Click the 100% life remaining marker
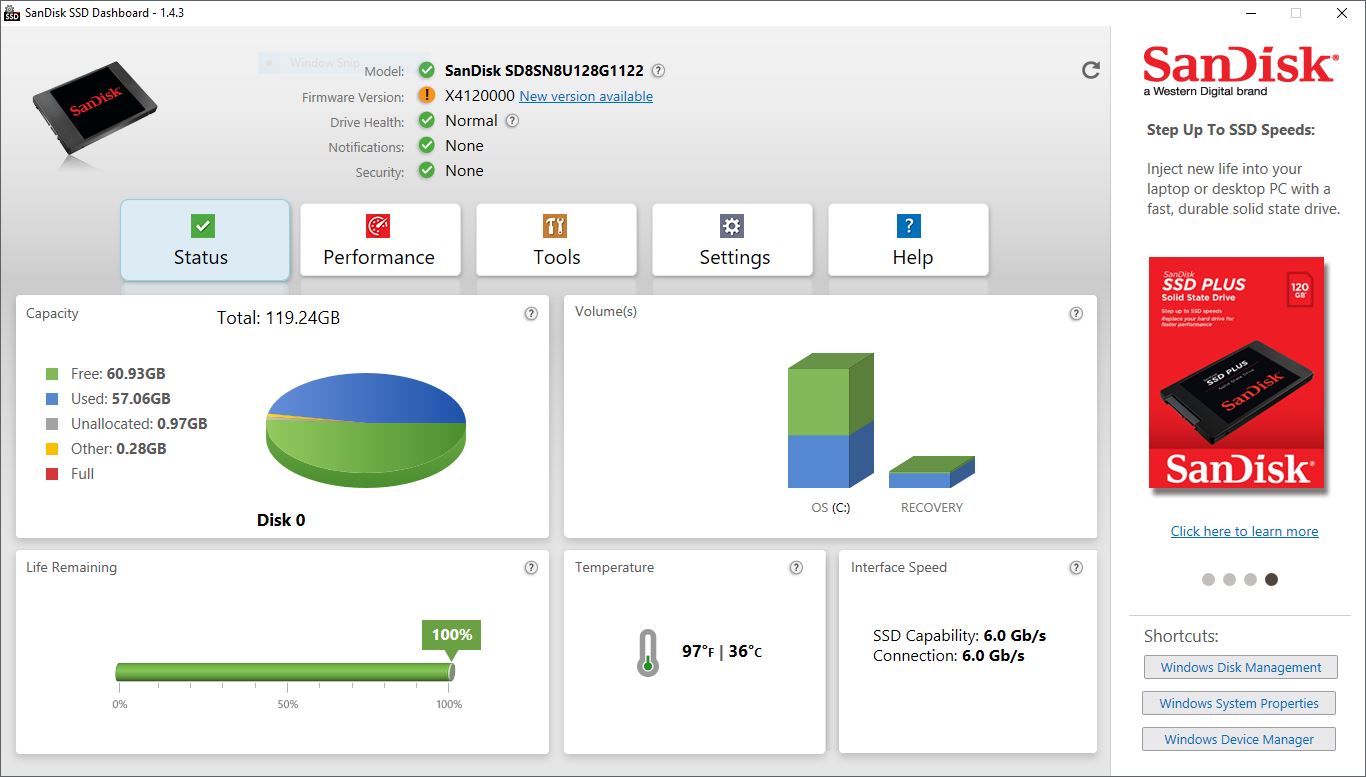The width and height of the screenshot is (1366, 777). point(451,635)
